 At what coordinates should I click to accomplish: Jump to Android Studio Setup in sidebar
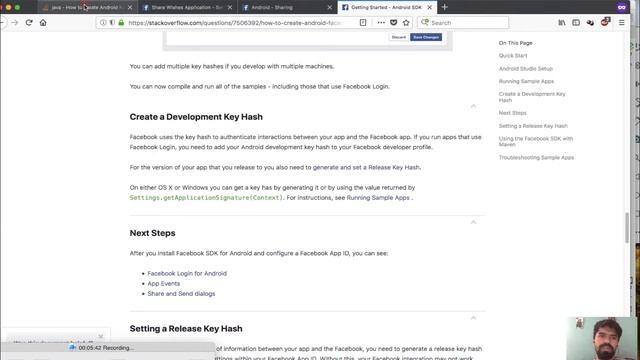tap(526, 69)
